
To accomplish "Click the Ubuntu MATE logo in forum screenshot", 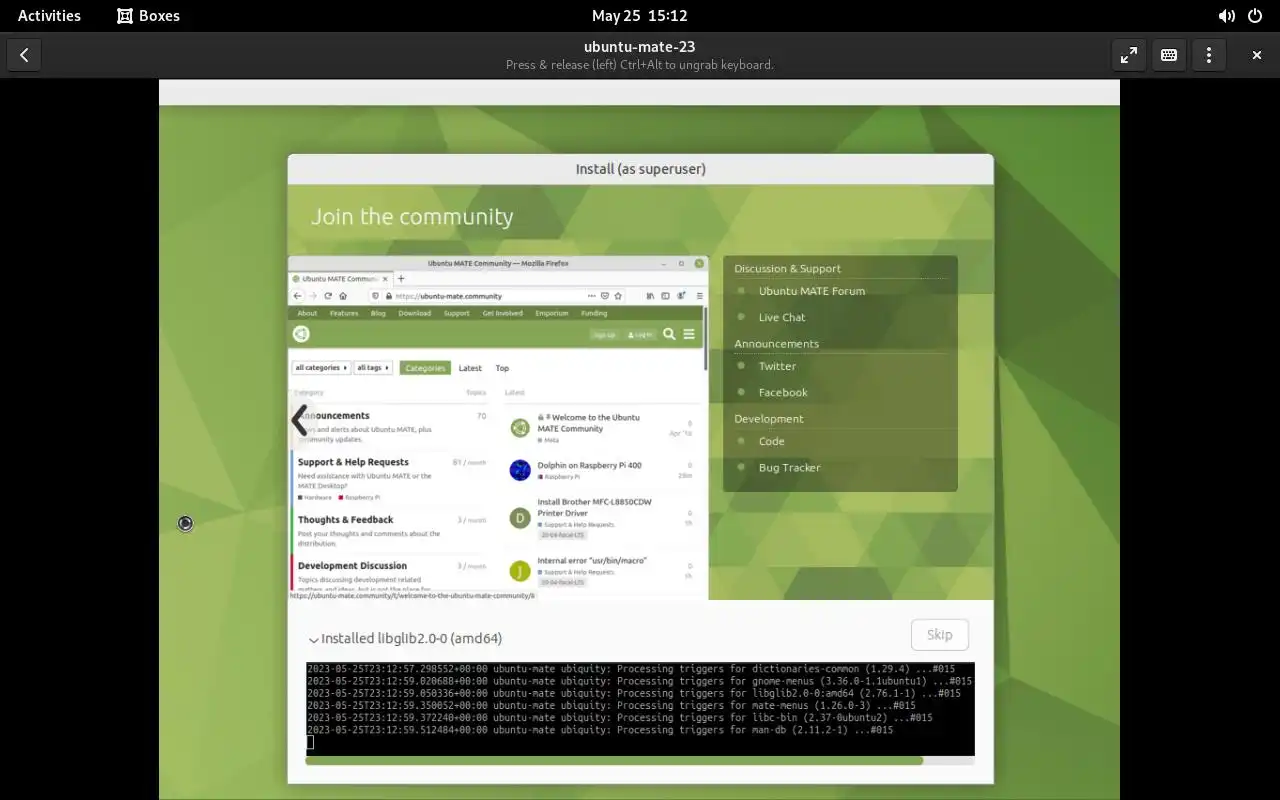I will (301, 334).
